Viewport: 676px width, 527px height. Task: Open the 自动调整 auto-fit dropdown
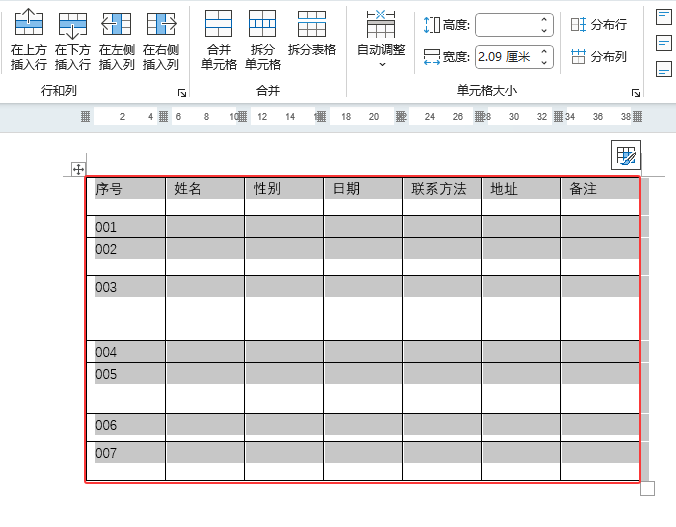coord(381,40)
